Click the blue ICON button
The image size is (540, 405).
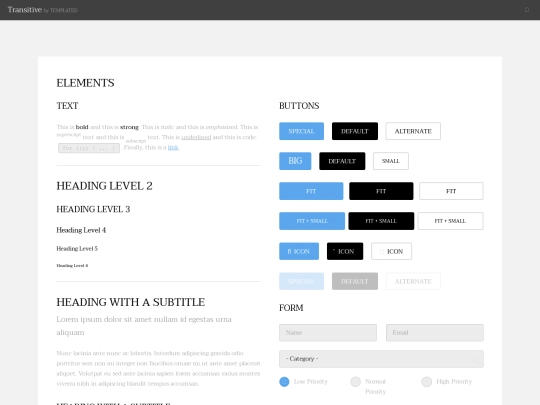(299, 251)
